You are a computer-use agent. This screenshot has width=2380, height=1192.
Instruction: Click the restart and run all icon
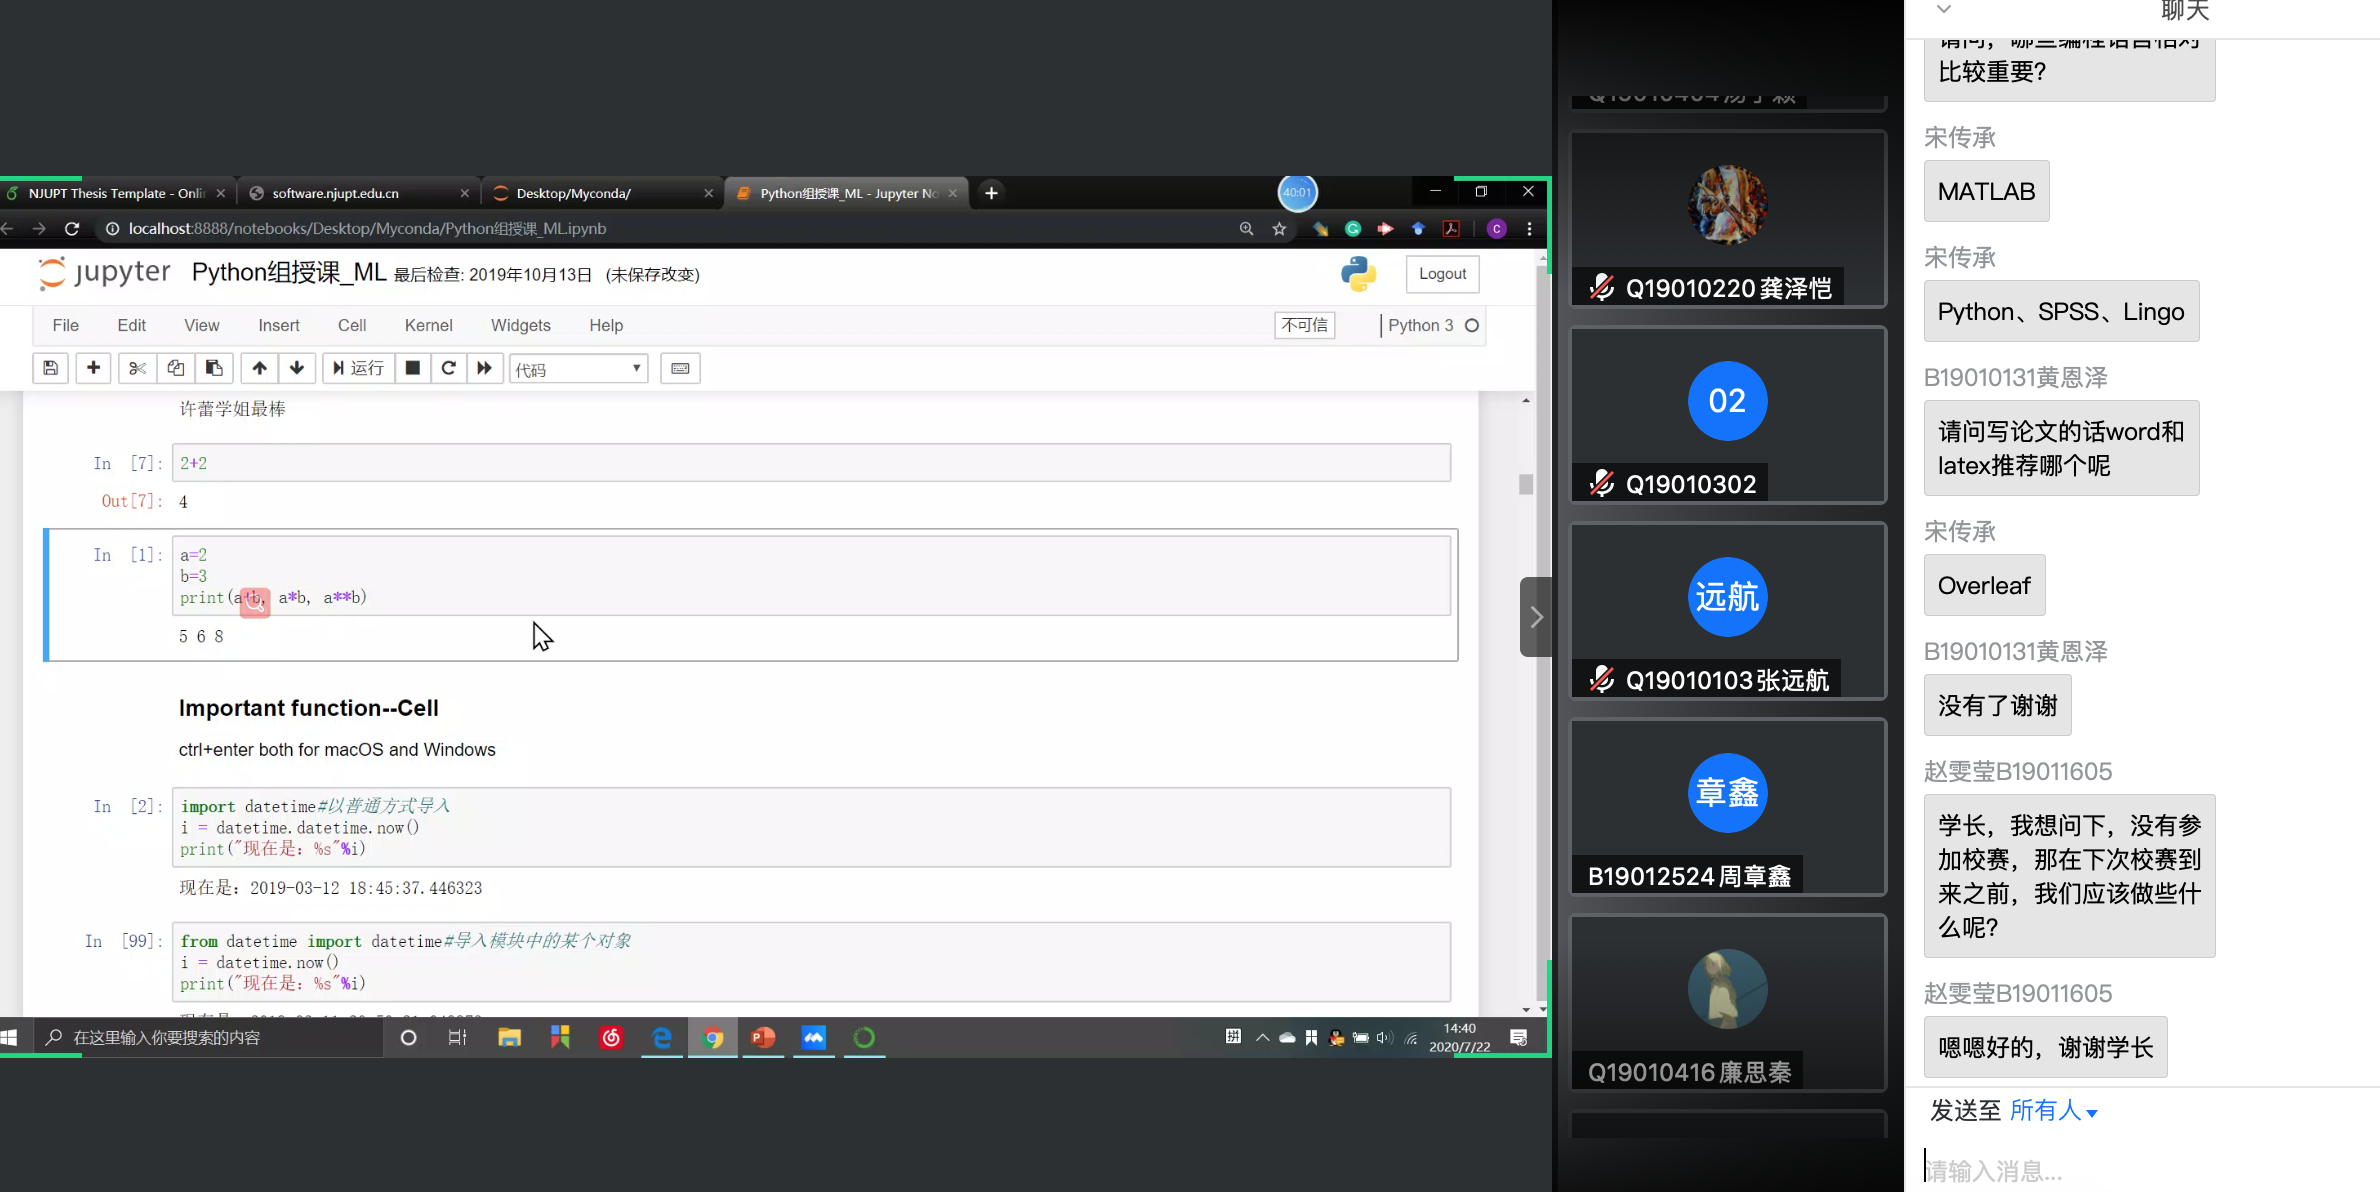coord(485,368)
